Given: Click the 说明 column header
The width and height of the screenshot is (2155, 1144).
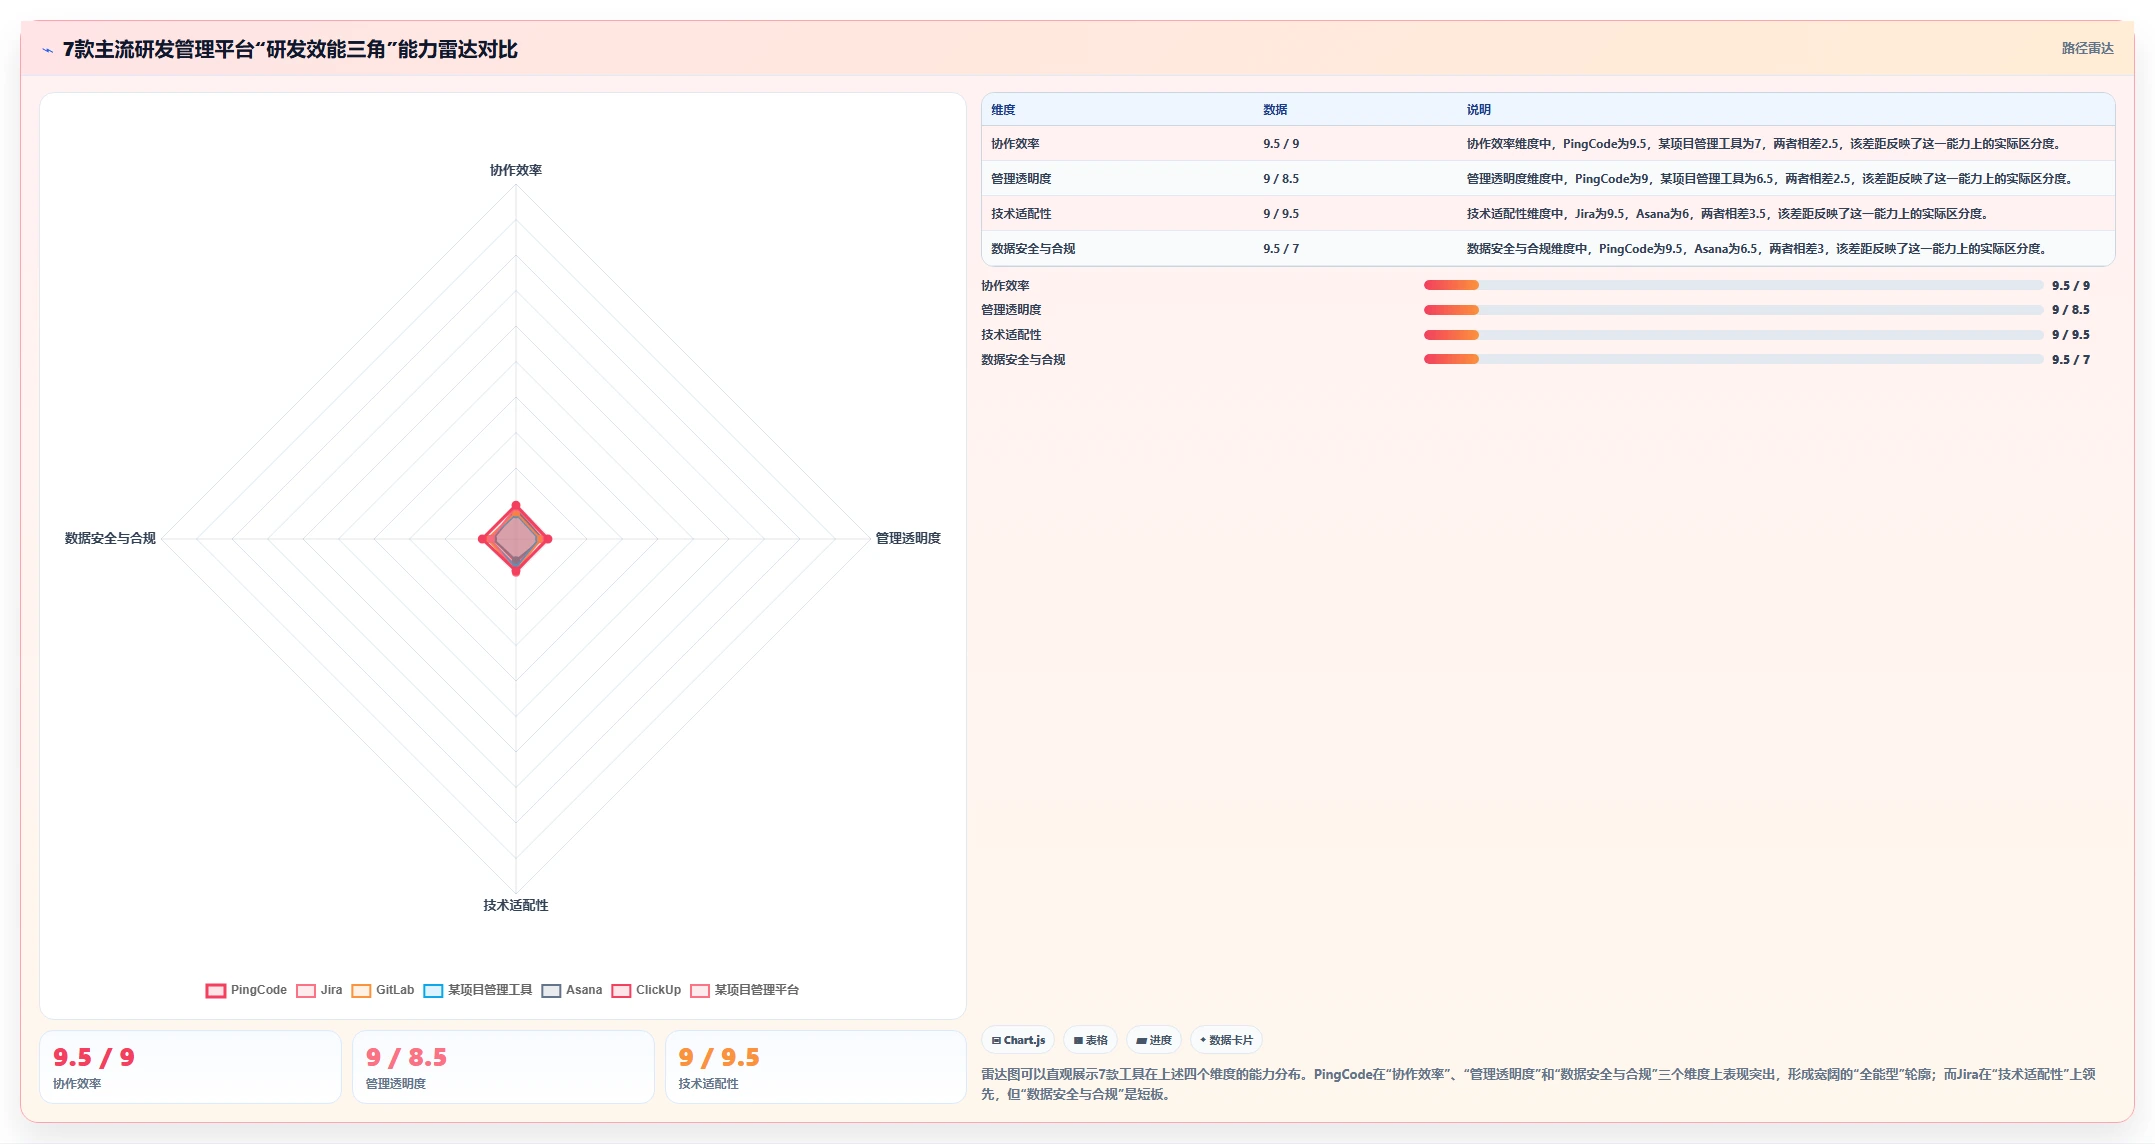Looking at the screenshot, I should click(1479, 110).
